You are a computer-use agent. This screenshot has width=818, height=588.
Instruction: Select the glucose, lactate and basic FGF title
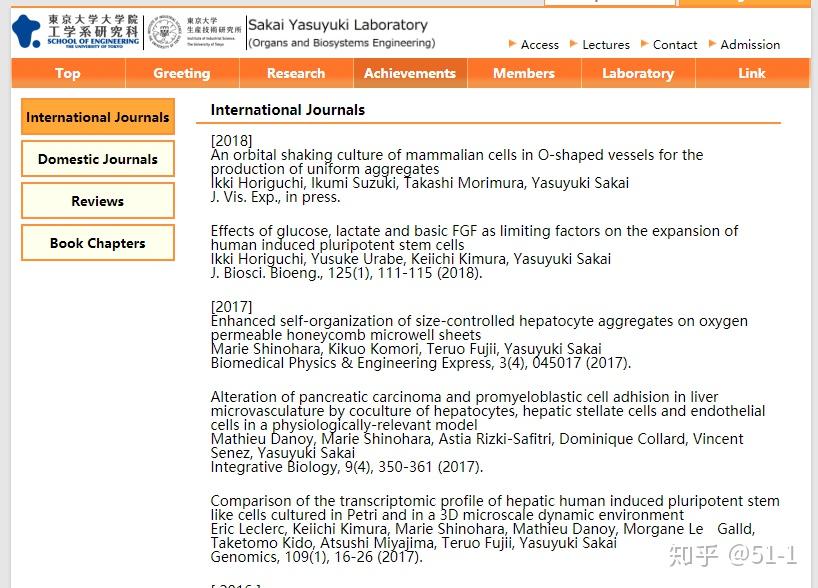coord(474,238)
